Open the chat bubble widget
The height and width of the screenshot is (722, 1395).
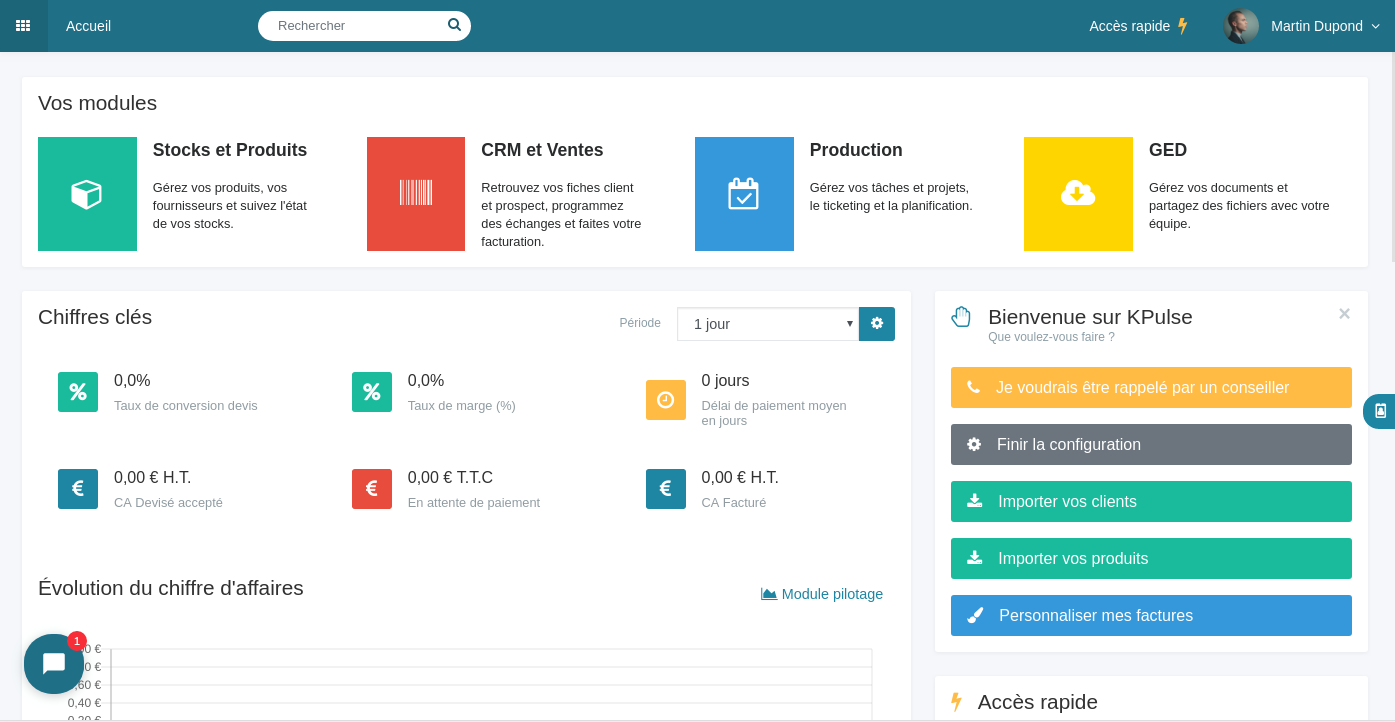[54, 664]
